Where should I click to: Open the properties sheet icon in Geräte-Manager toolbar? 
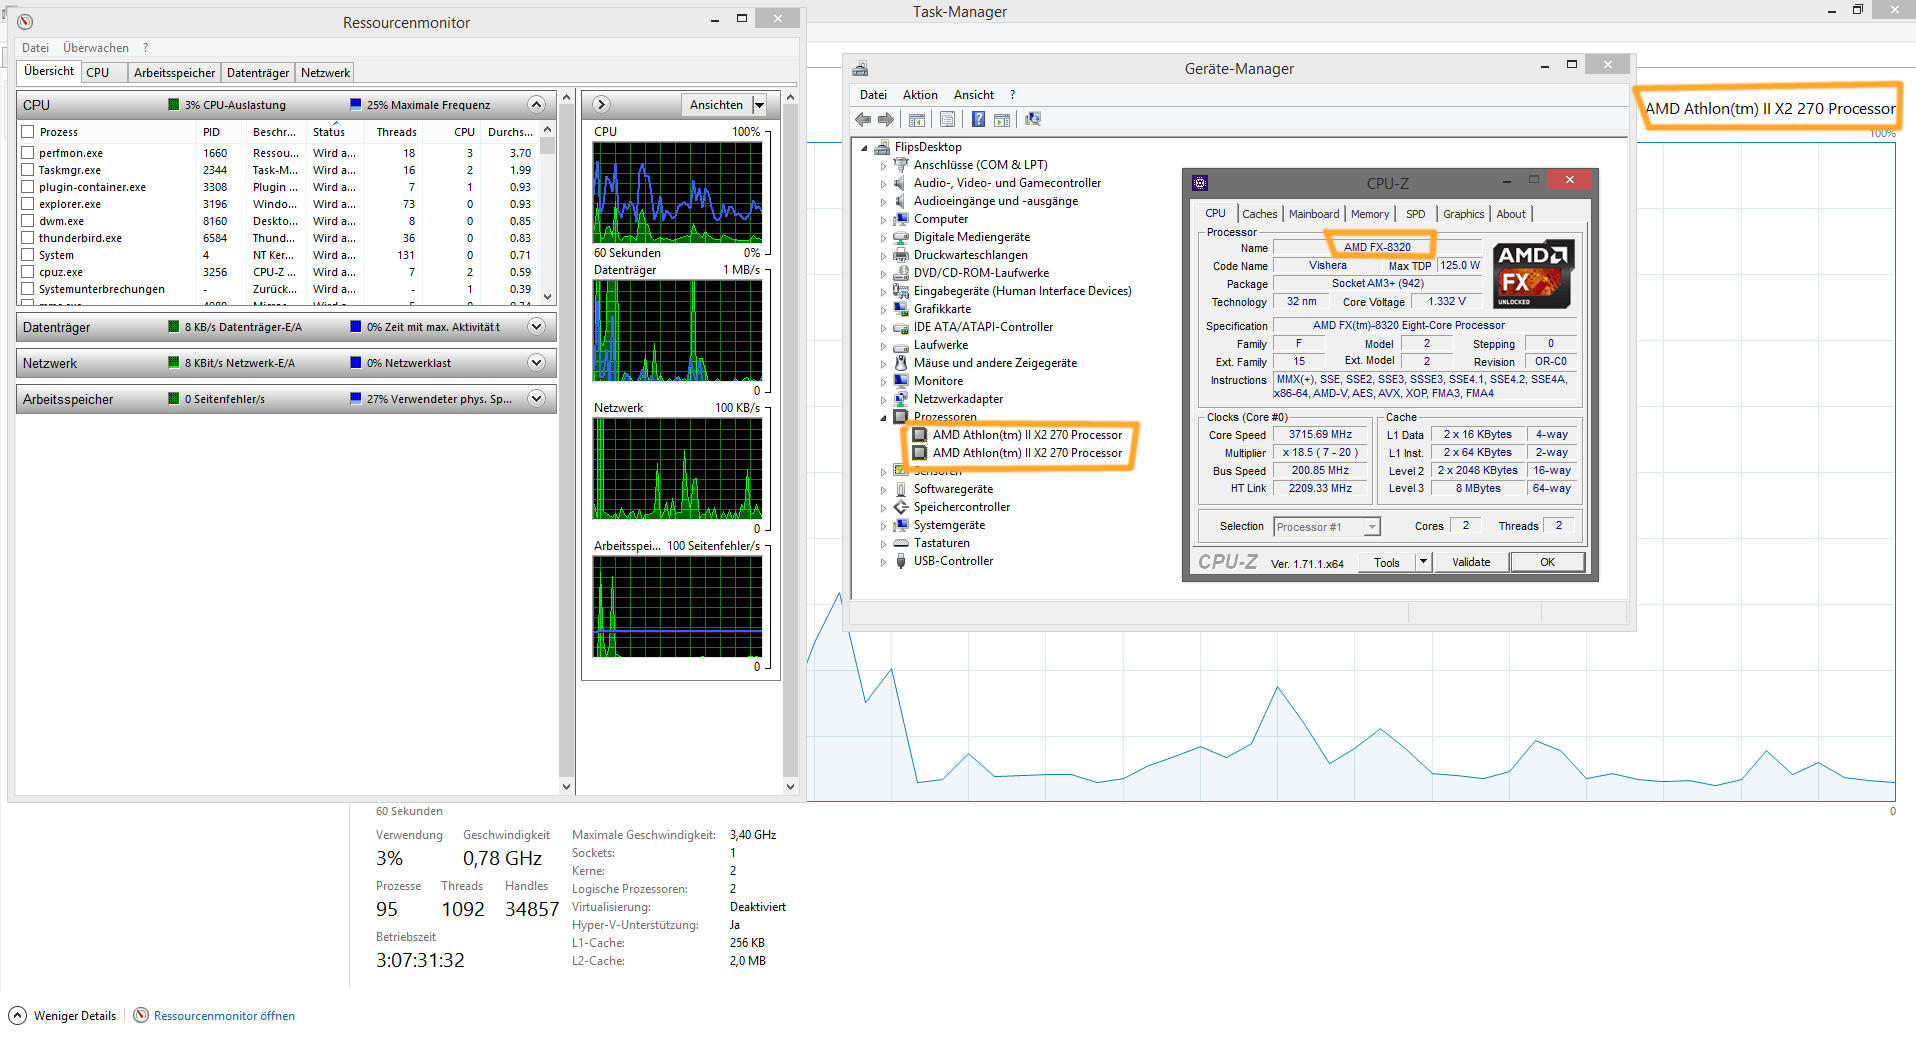tap(947, 120)
